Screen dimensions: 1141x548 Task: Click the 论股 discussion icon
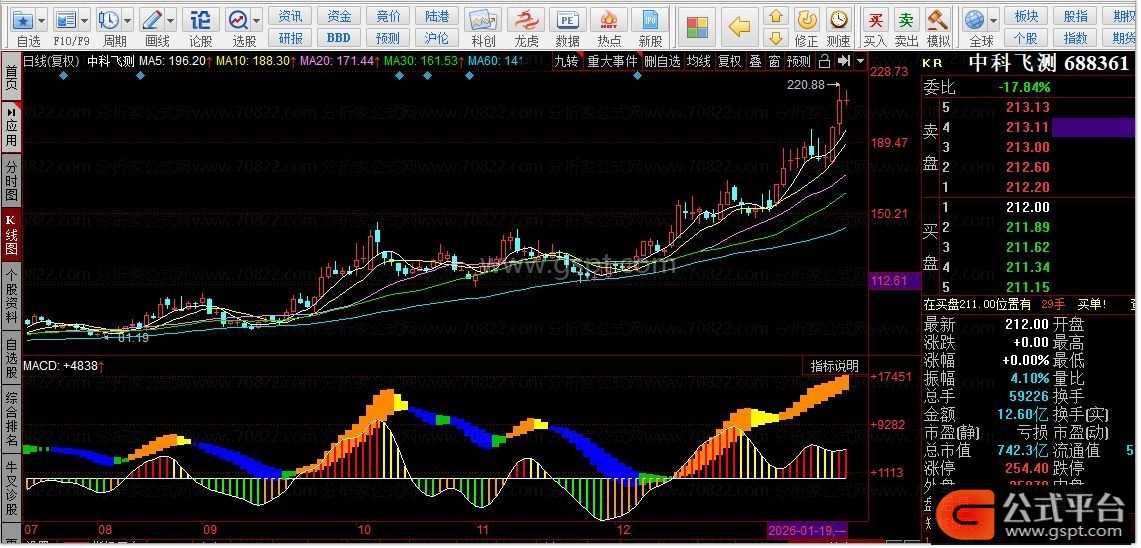[x=200, y=20]
